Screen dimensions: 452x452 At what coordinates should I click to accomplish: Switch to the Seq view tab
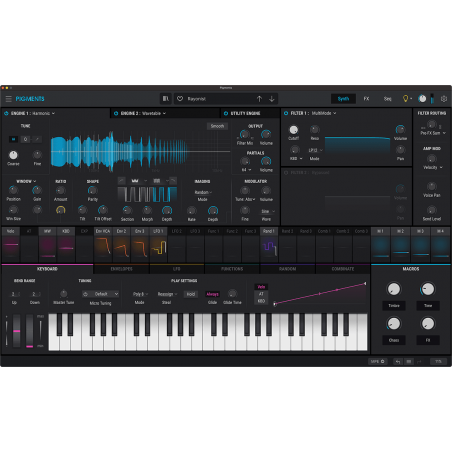click(387, 99)
